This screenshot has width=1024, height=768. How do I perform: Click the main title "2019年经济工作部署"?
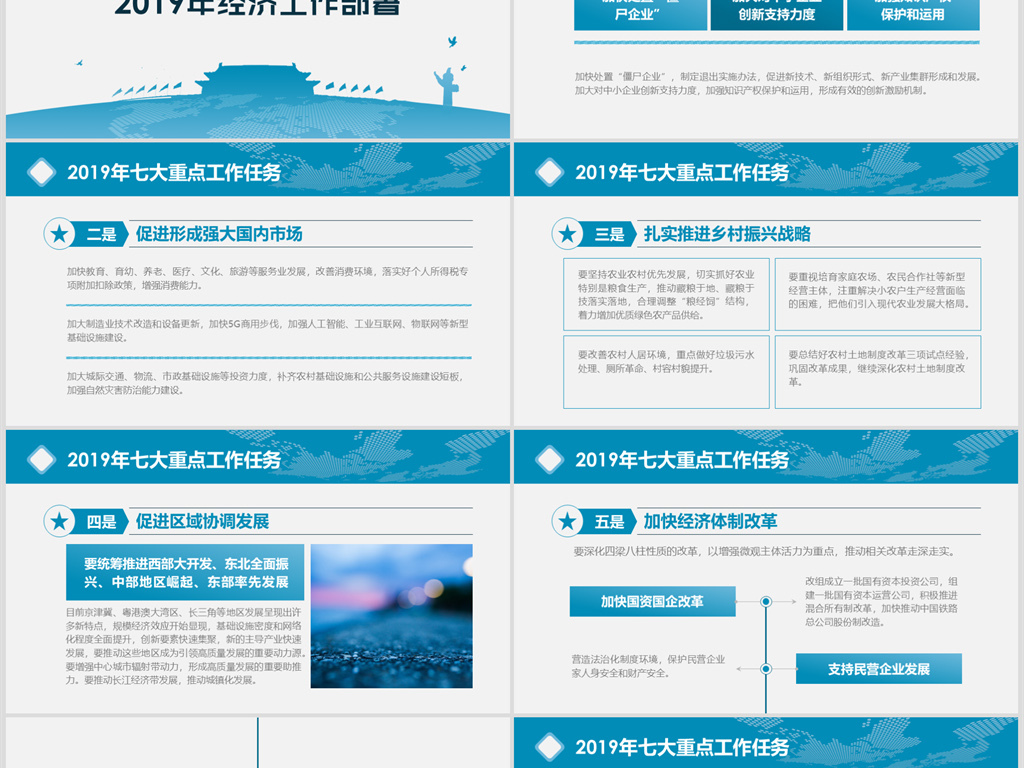click(258, 8)
